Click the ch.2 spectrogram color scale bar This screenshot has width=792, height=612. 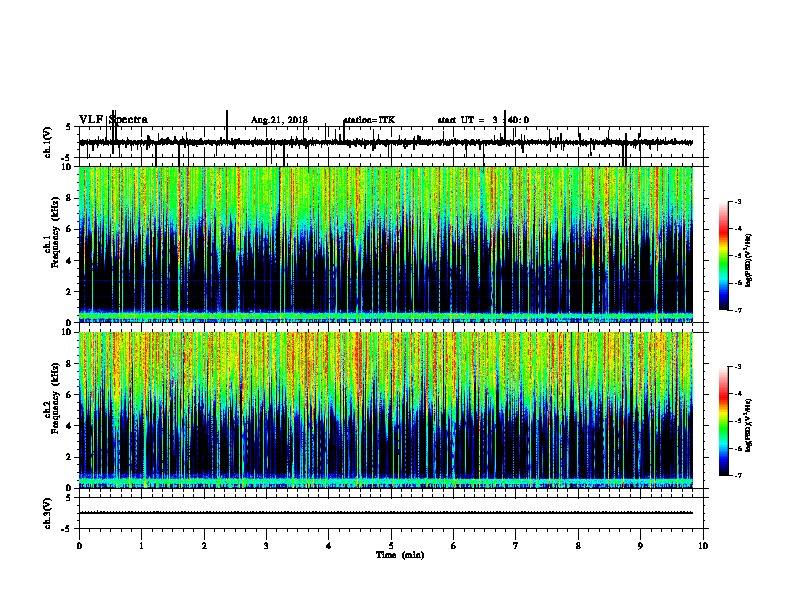(724, 421)
